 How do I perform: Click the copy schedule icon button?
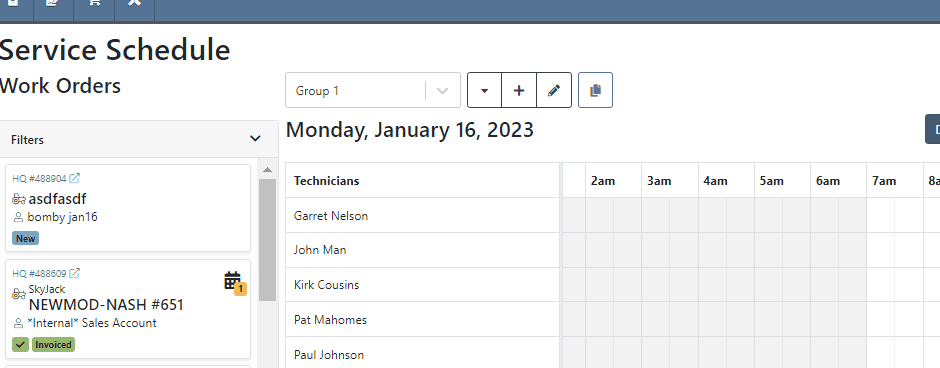click(x=595, y=91)
